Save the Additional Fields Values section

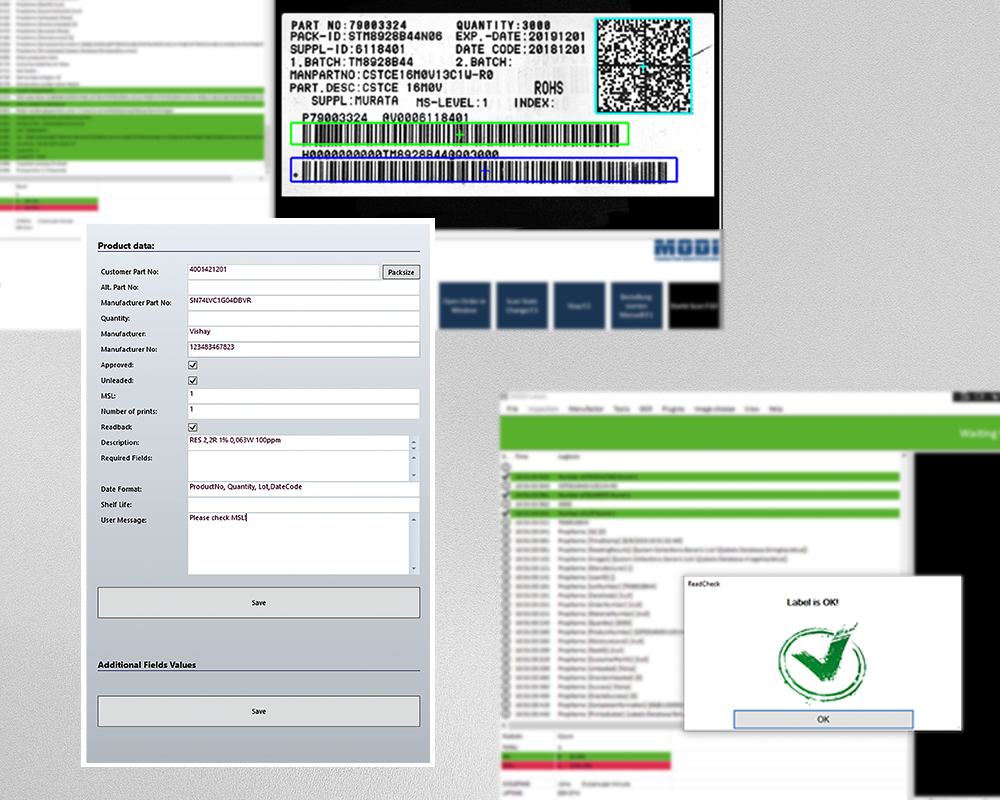pos(258,711)
